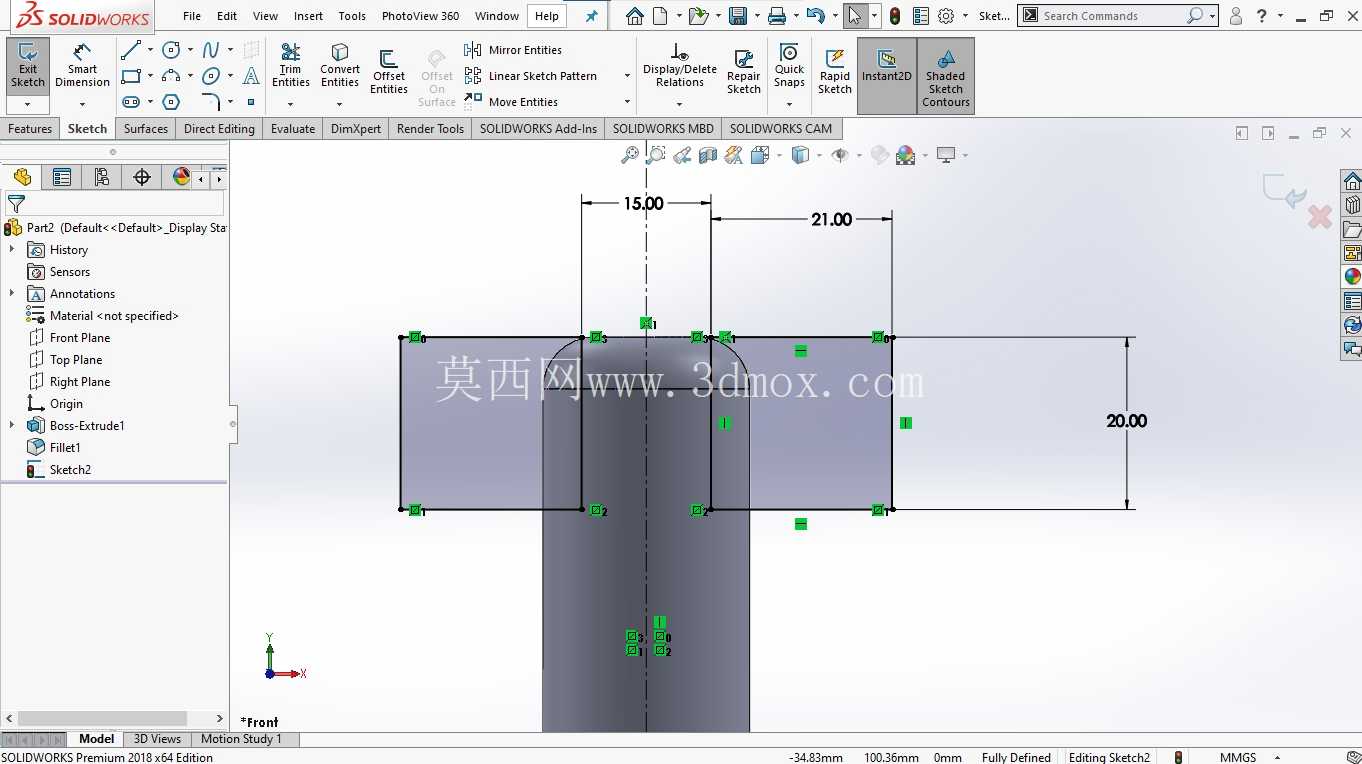The height and width of the screenshot is (764, 1362).
Task: Start Move Entities command
Action: click(x=511, y=102)
